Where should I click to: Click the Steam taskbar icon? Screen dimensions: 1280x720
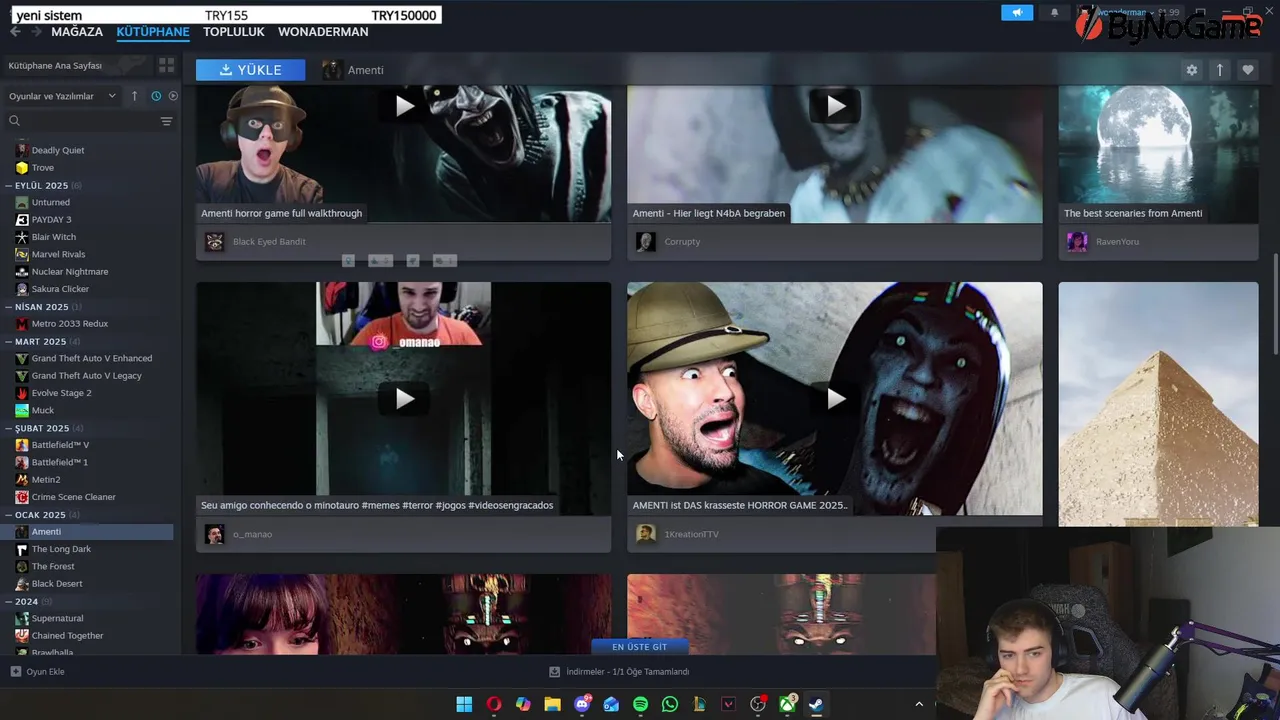tap(816, 704)
